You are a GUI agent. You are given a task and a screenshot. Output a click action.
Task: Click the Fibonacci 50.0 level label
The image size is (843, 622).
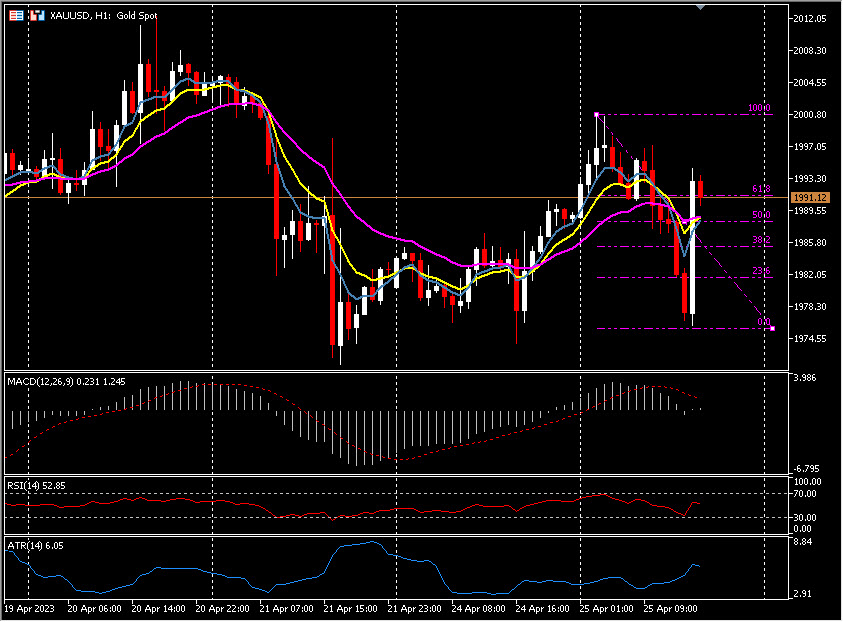(x=760, y=215)
